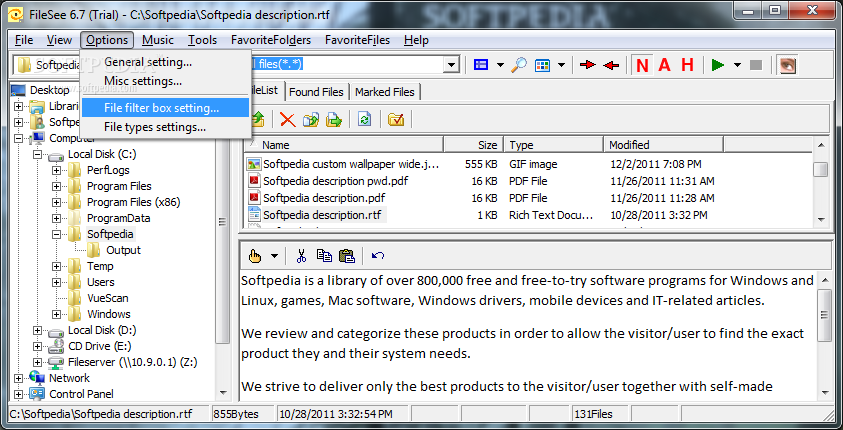Collapse the Local Disk (C:) tree node
This screenshot has width=843, height=430.
pyautogui.click(x=37, y=154)
